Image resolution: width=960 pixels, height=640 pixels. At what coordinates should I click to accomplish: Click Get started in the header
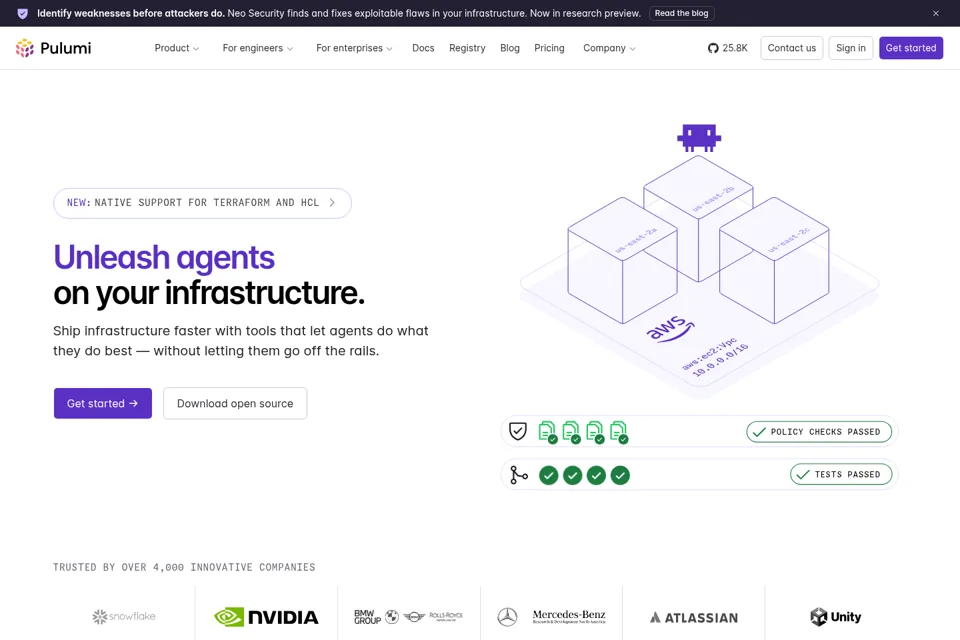click(911, 48)
